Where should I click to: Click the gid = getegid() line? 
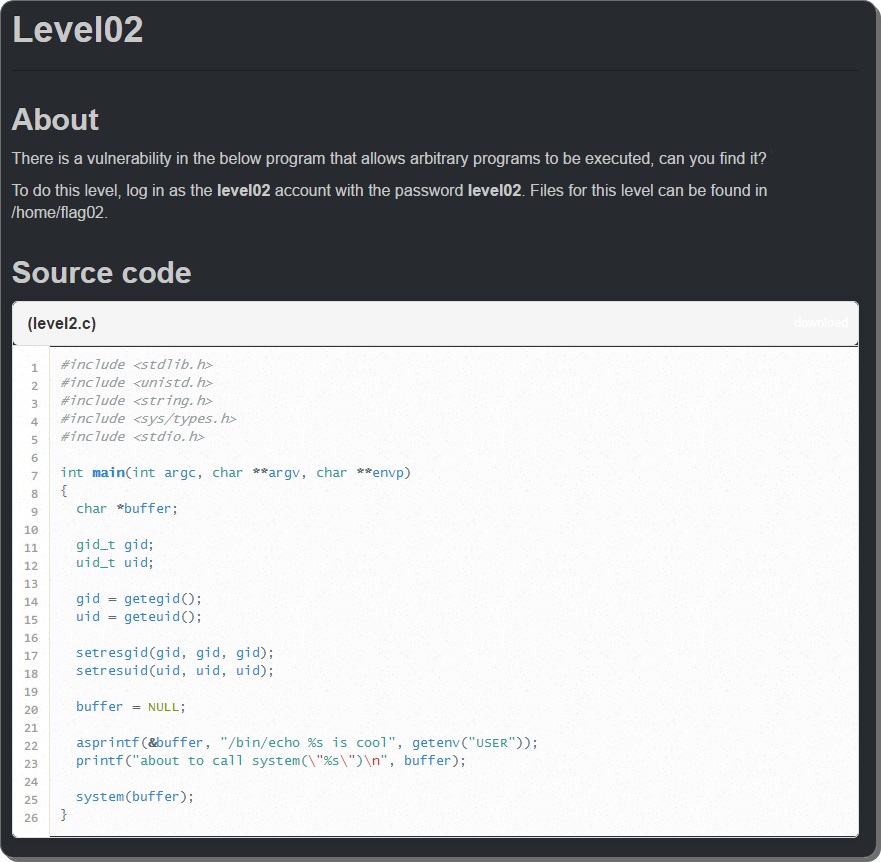139,599
